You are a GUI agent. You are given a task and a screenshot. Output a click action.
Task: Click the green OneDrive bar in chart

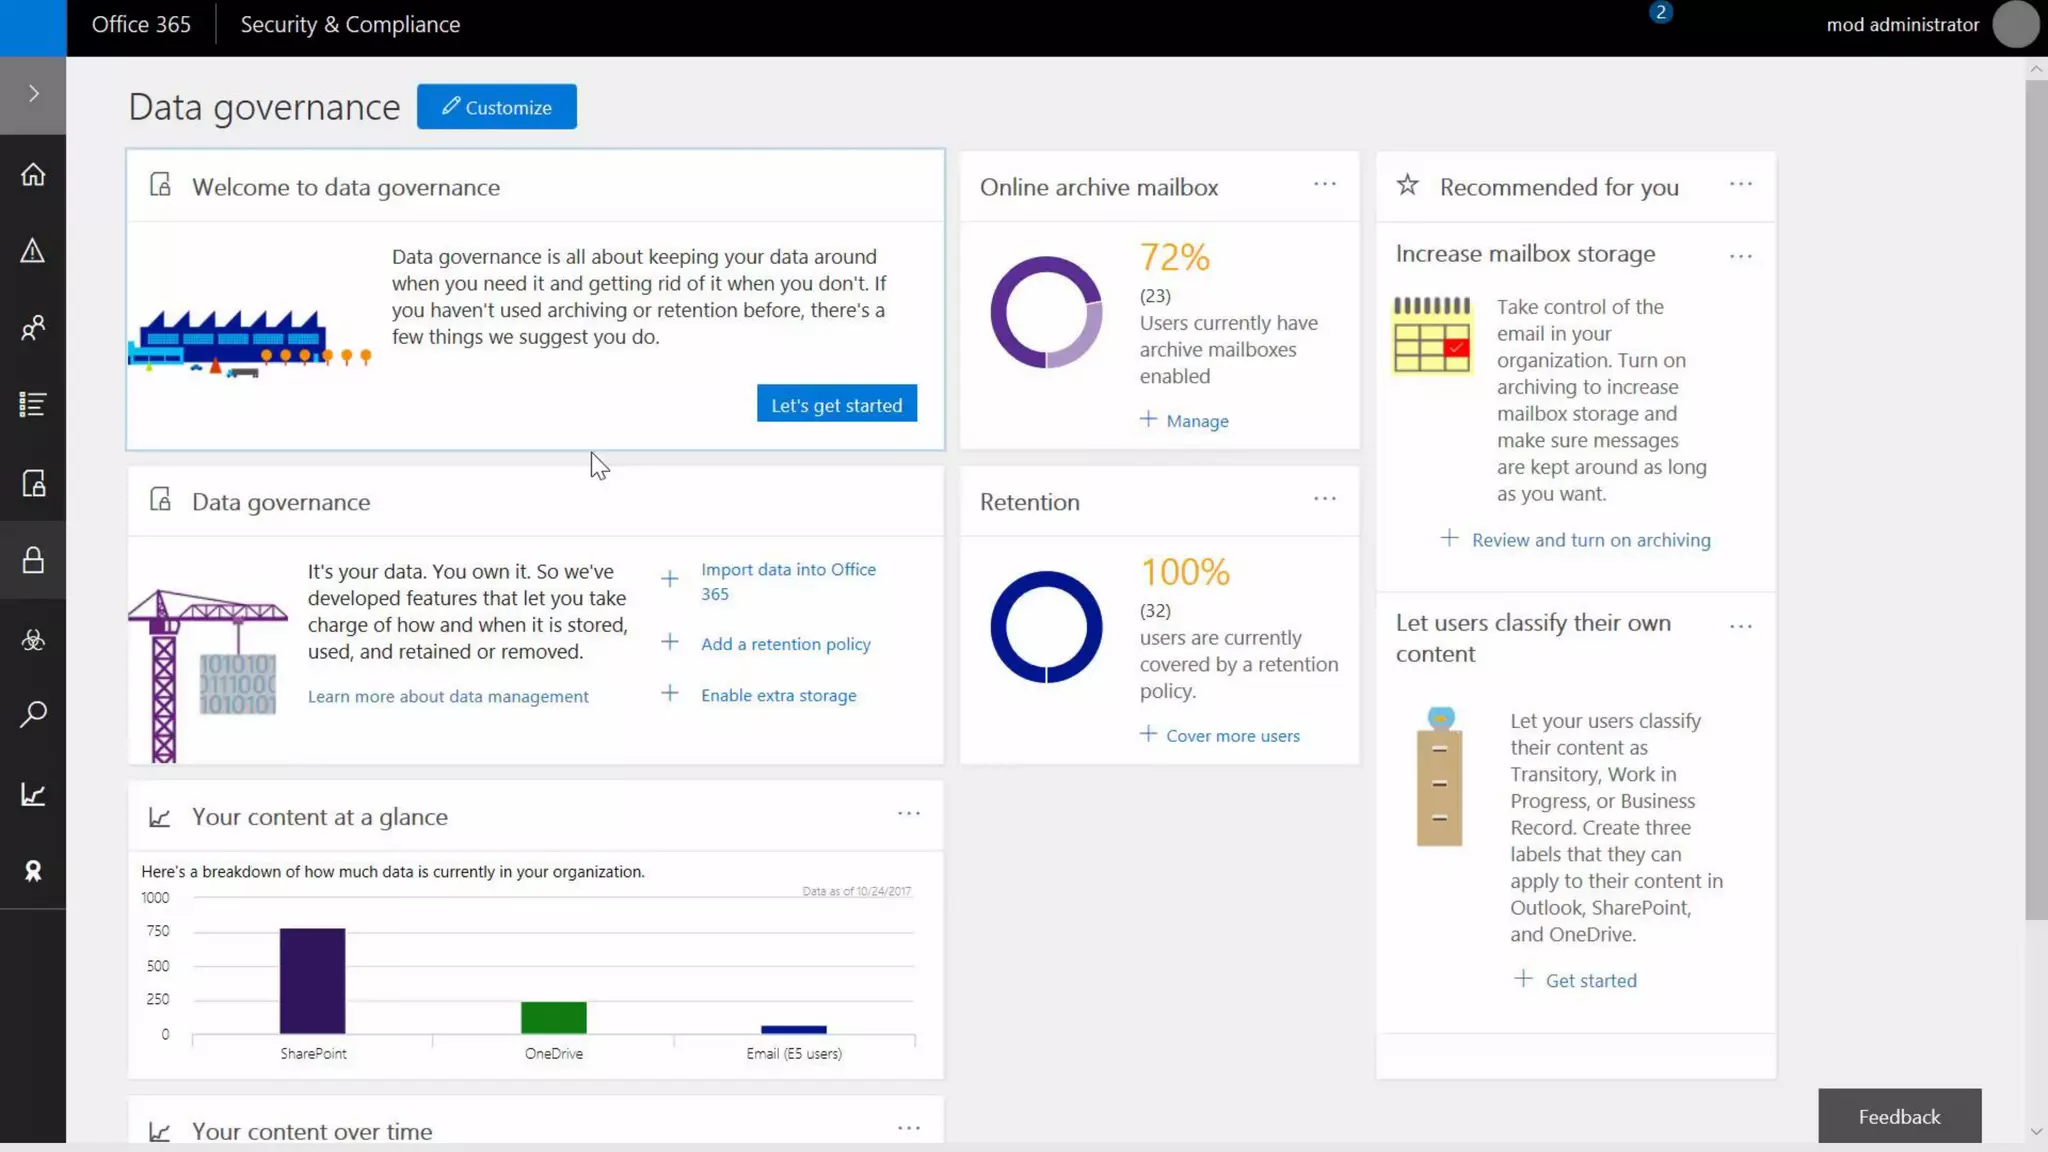pos(553,1018)
